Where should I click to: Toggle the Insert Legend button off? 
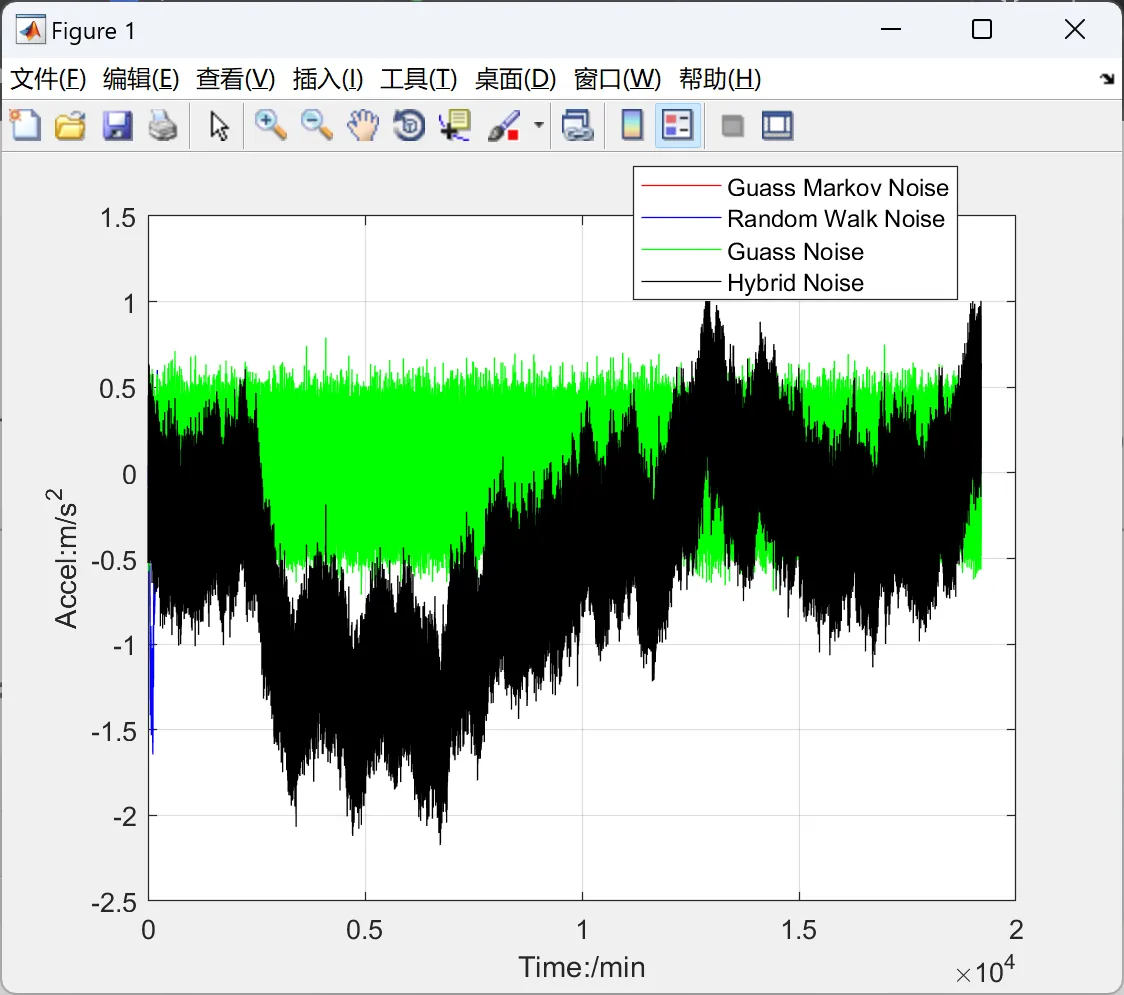pyautogui.click(x=678, y=126)
